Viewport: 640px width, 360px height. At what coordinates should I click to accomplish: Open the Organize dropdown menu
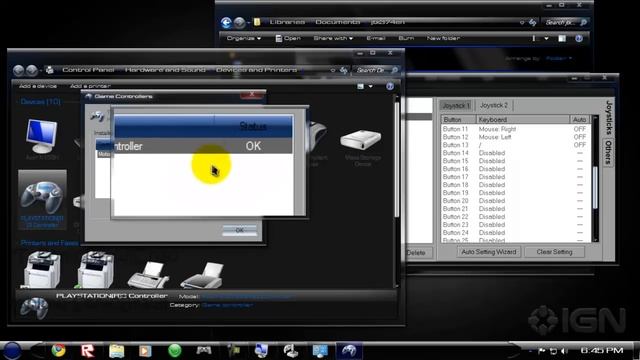tap(244, 38)
